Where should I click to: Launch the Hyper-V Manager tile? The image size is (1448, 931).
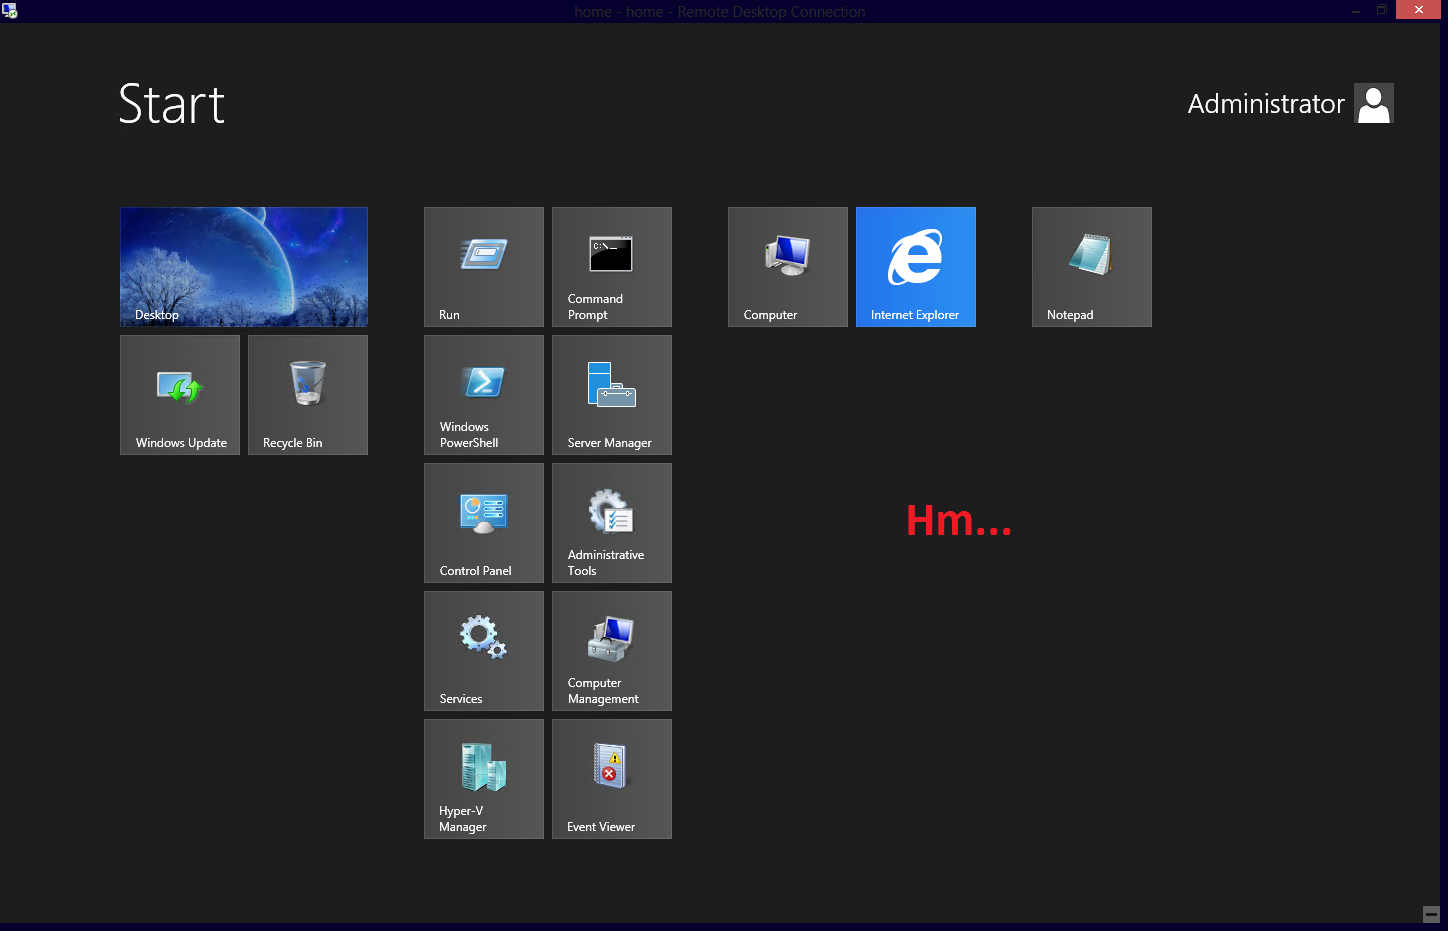(484, 779)
